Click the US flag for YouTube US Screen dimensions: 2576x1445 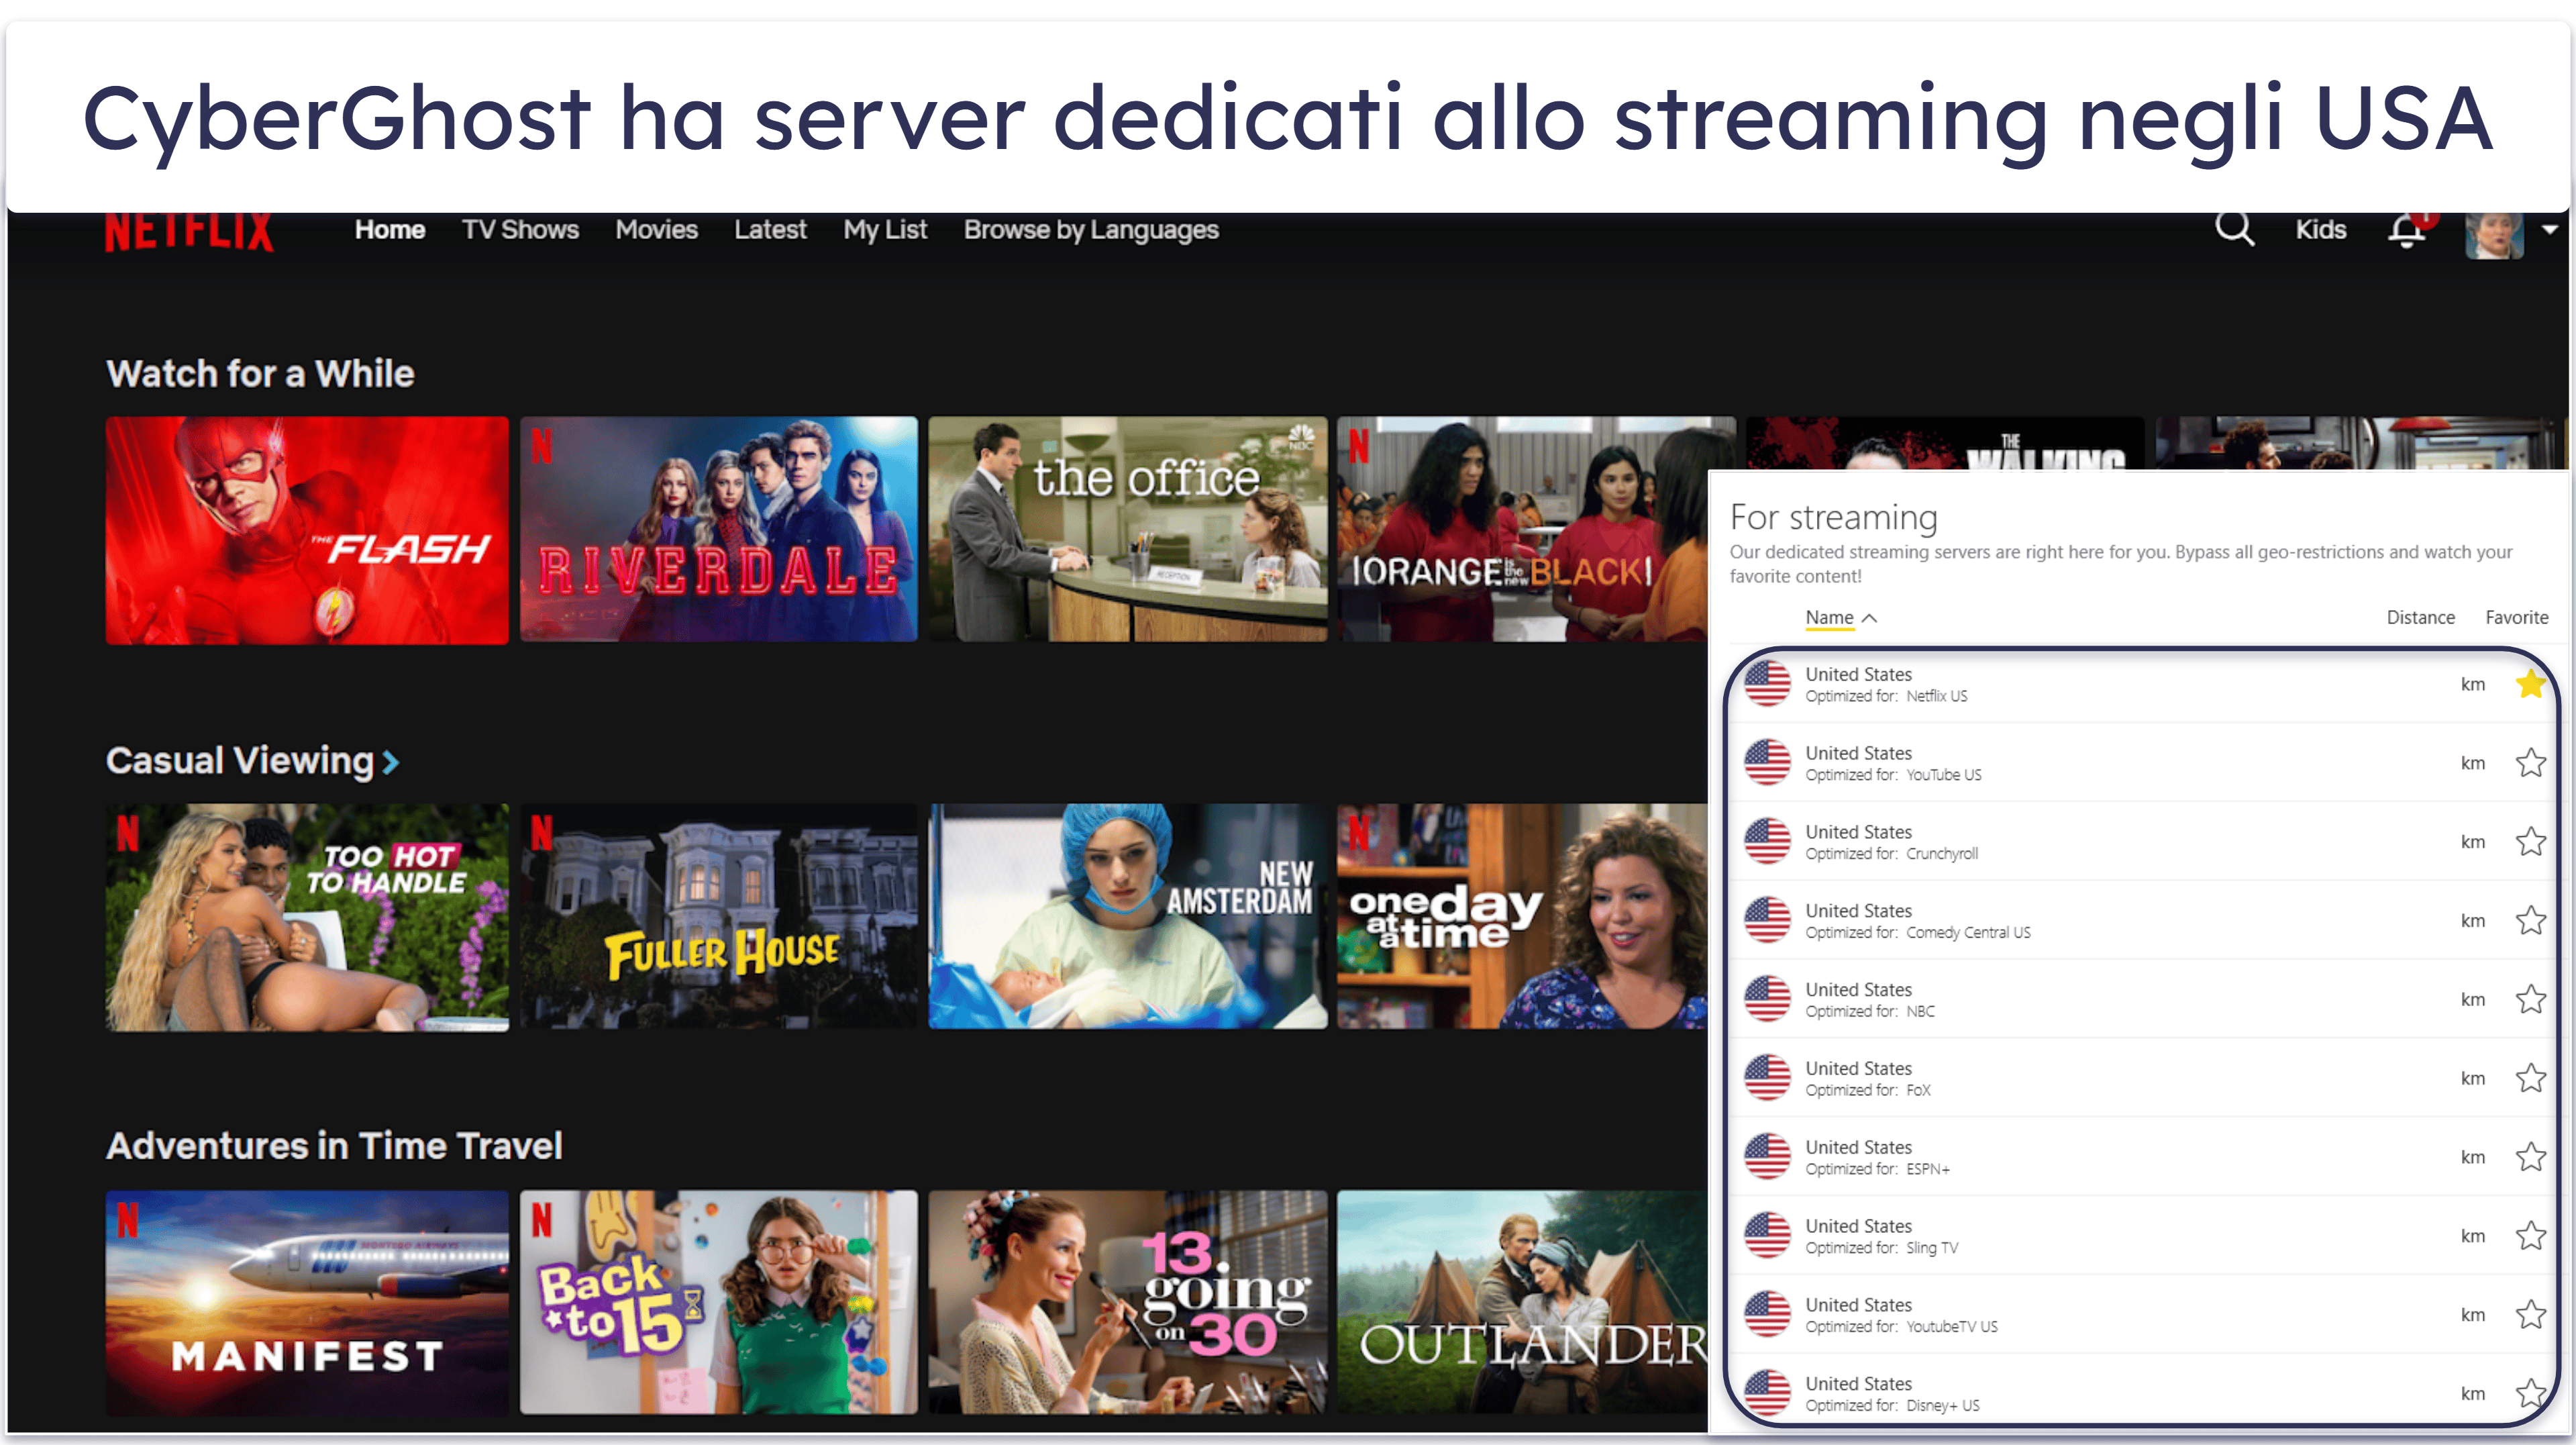[x=1767, y=763]
